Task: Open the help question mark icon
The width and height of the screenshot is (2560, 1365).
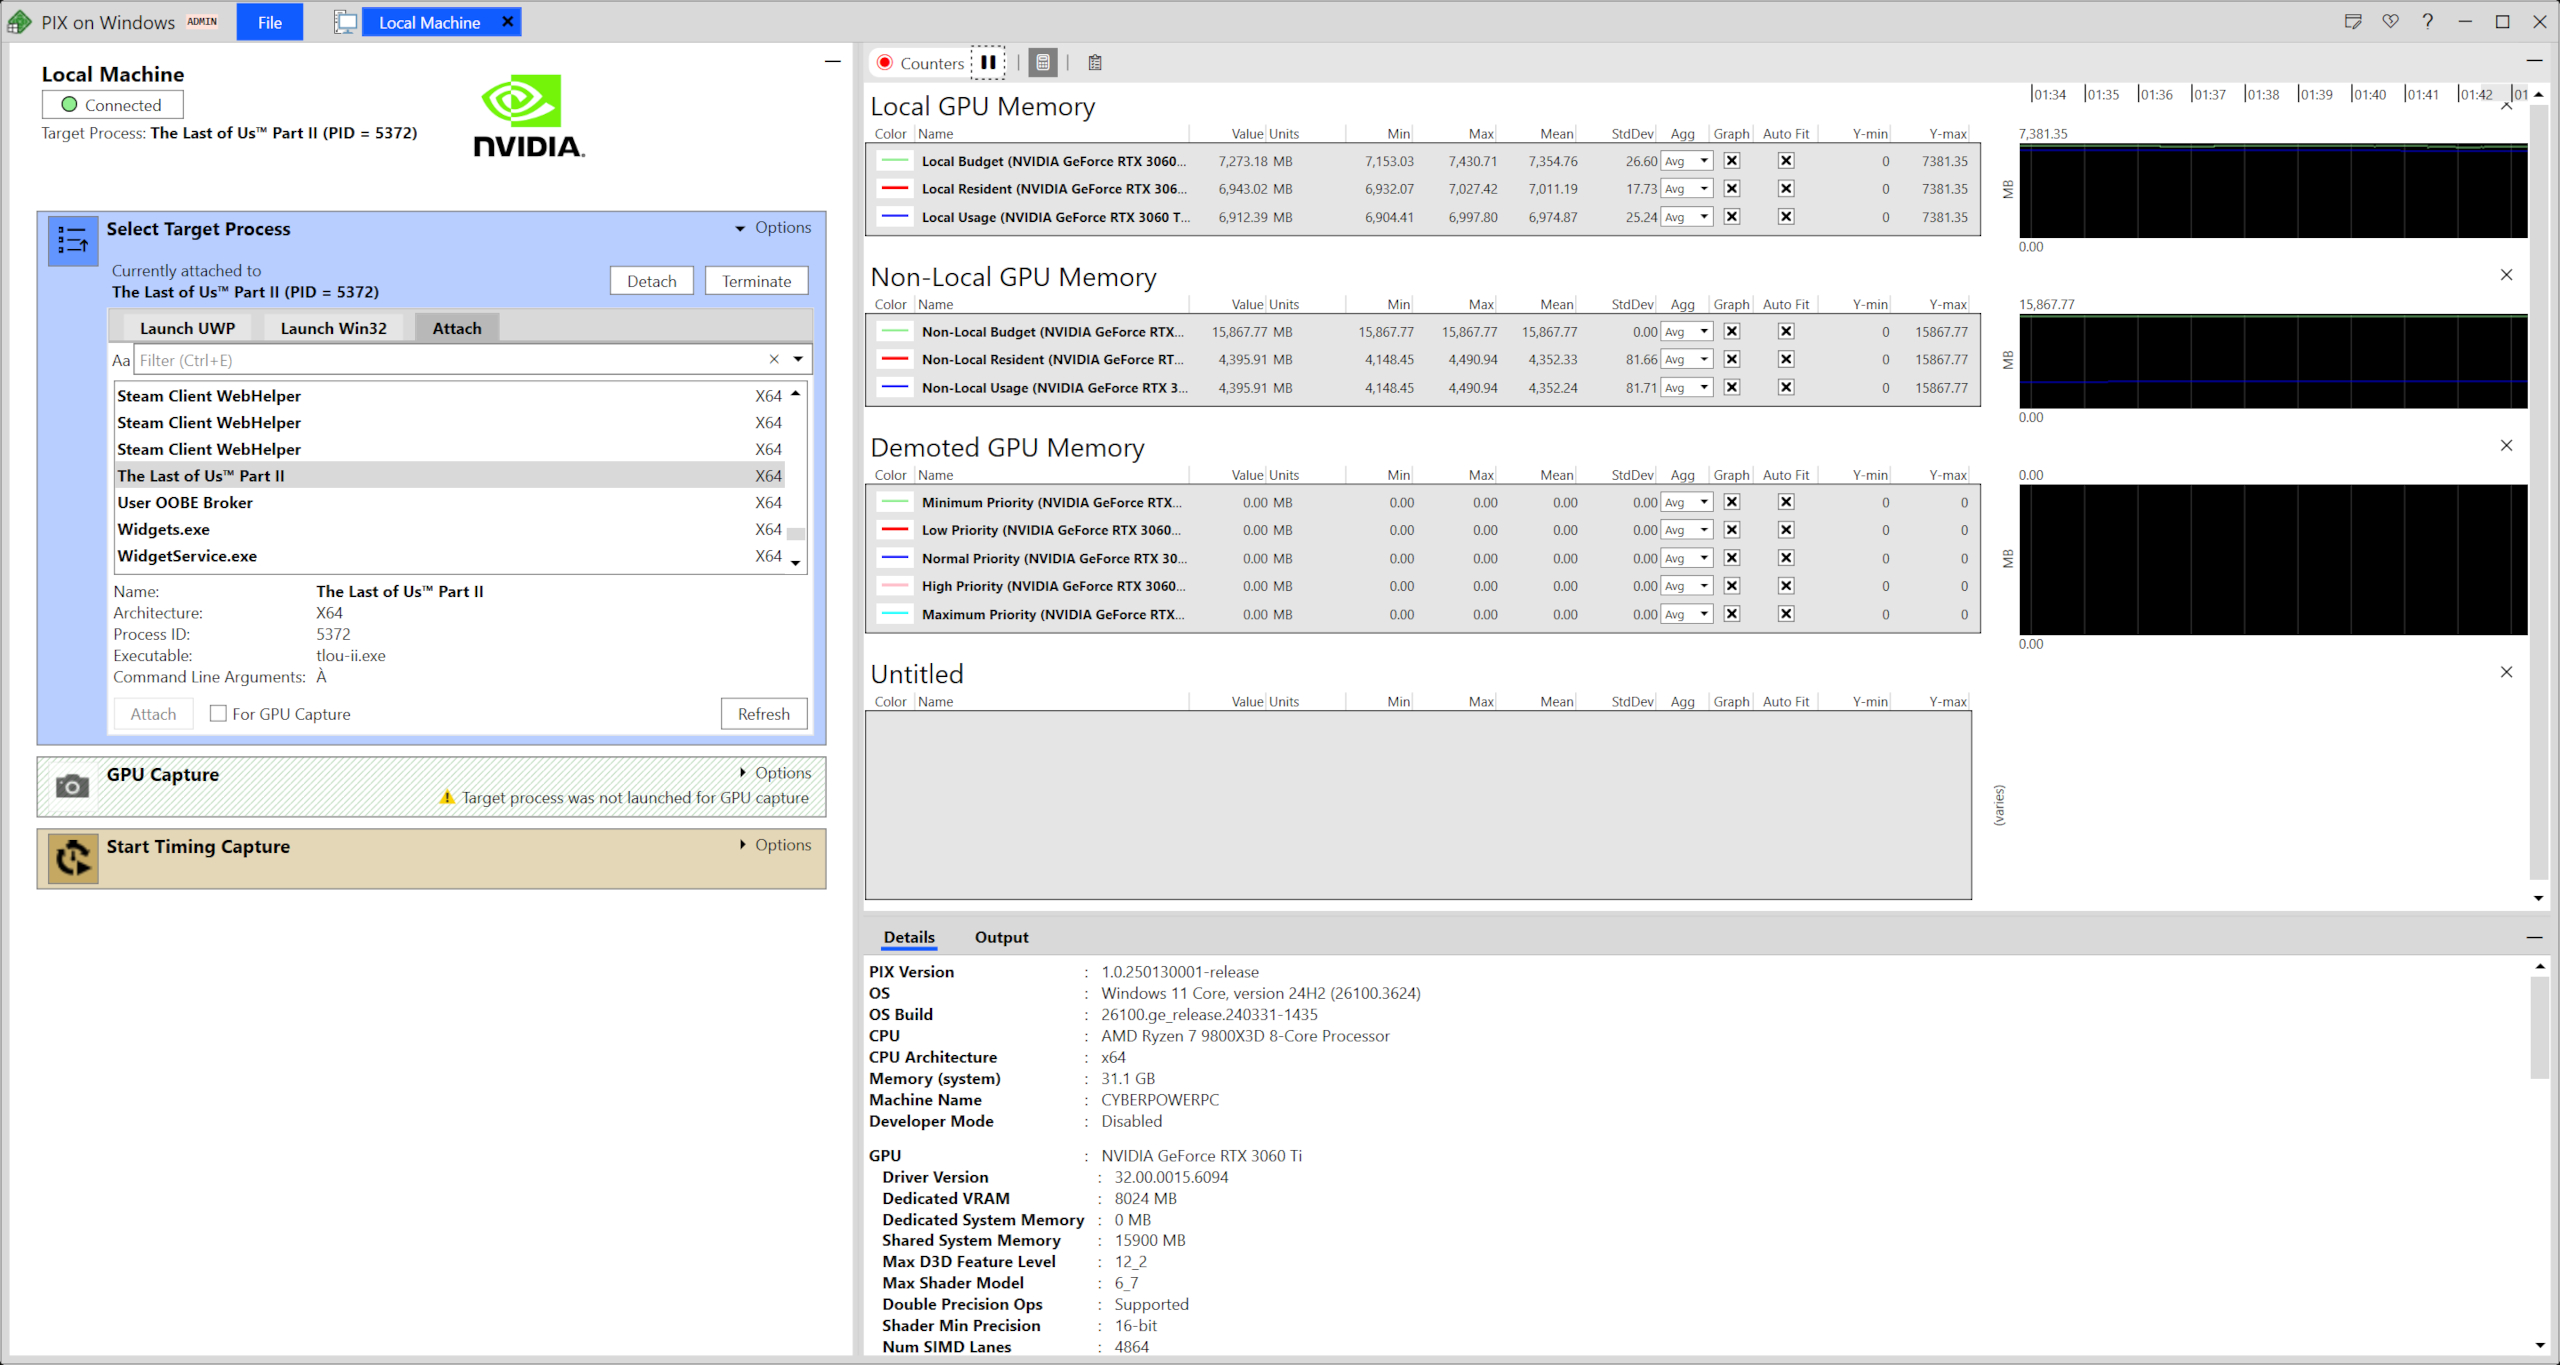Action: click(x=2427, y=22)
